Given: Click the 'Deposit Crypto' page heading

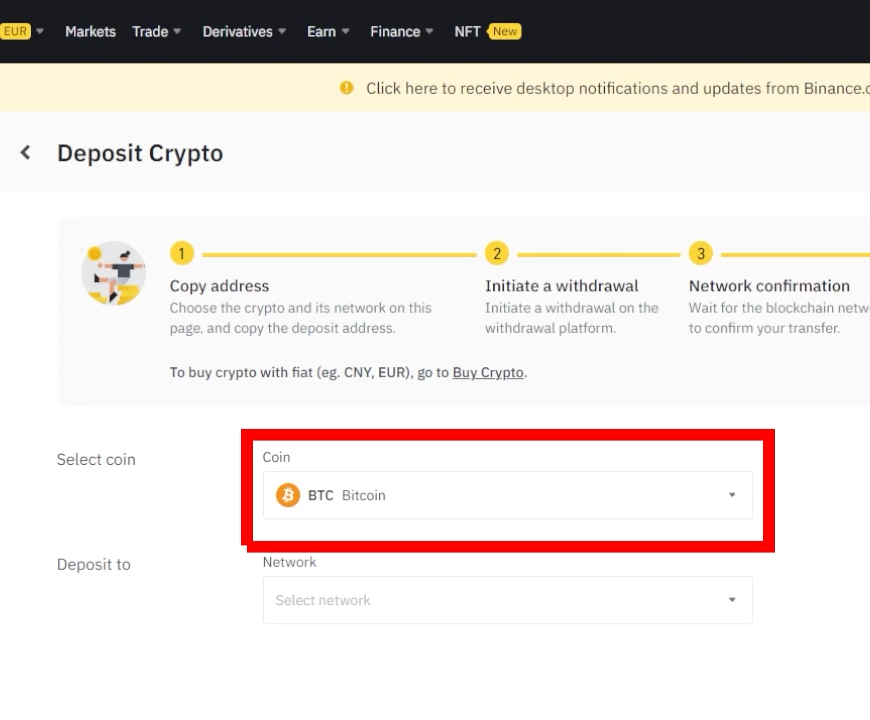Looking at the screenshot, I should [140, 153].
